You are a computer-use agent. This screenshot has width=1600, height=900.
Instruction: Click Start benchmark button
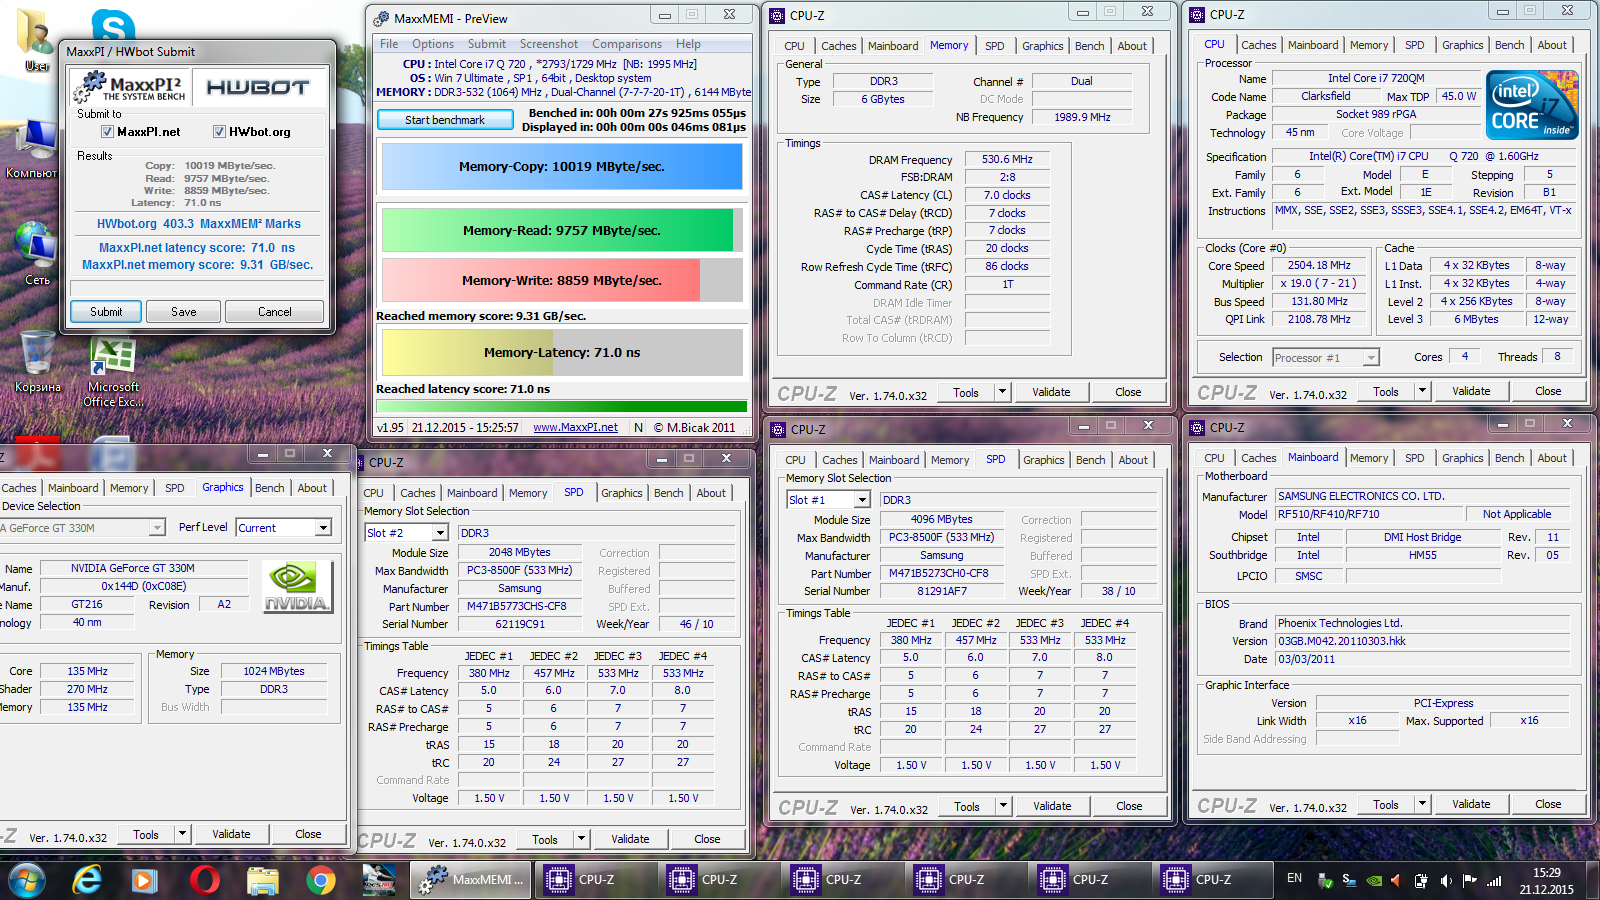click(x=445, y=120)
